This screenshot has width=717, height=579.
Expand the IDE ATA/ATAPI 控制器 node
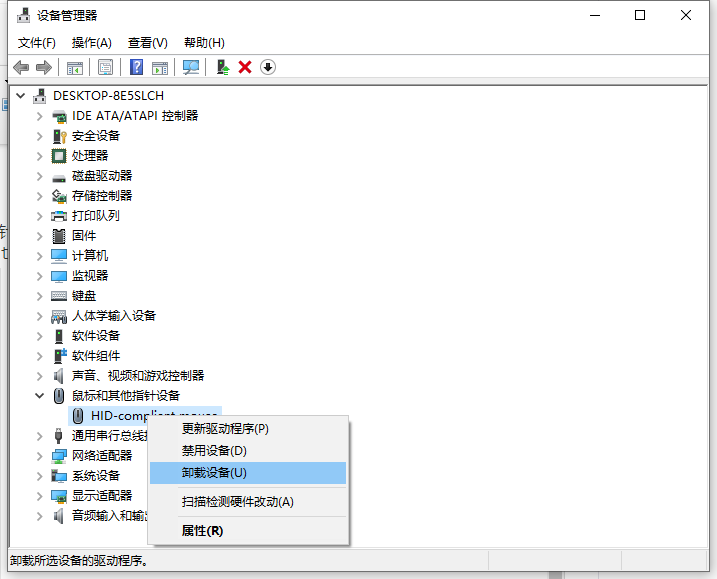pyautogui.click(x=40, y=116)
